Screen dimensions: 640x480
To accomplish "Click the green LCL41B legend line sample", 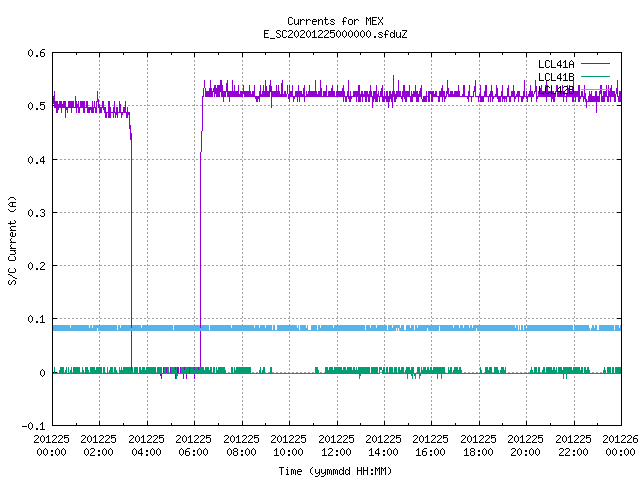I will [x=595, y=76].
